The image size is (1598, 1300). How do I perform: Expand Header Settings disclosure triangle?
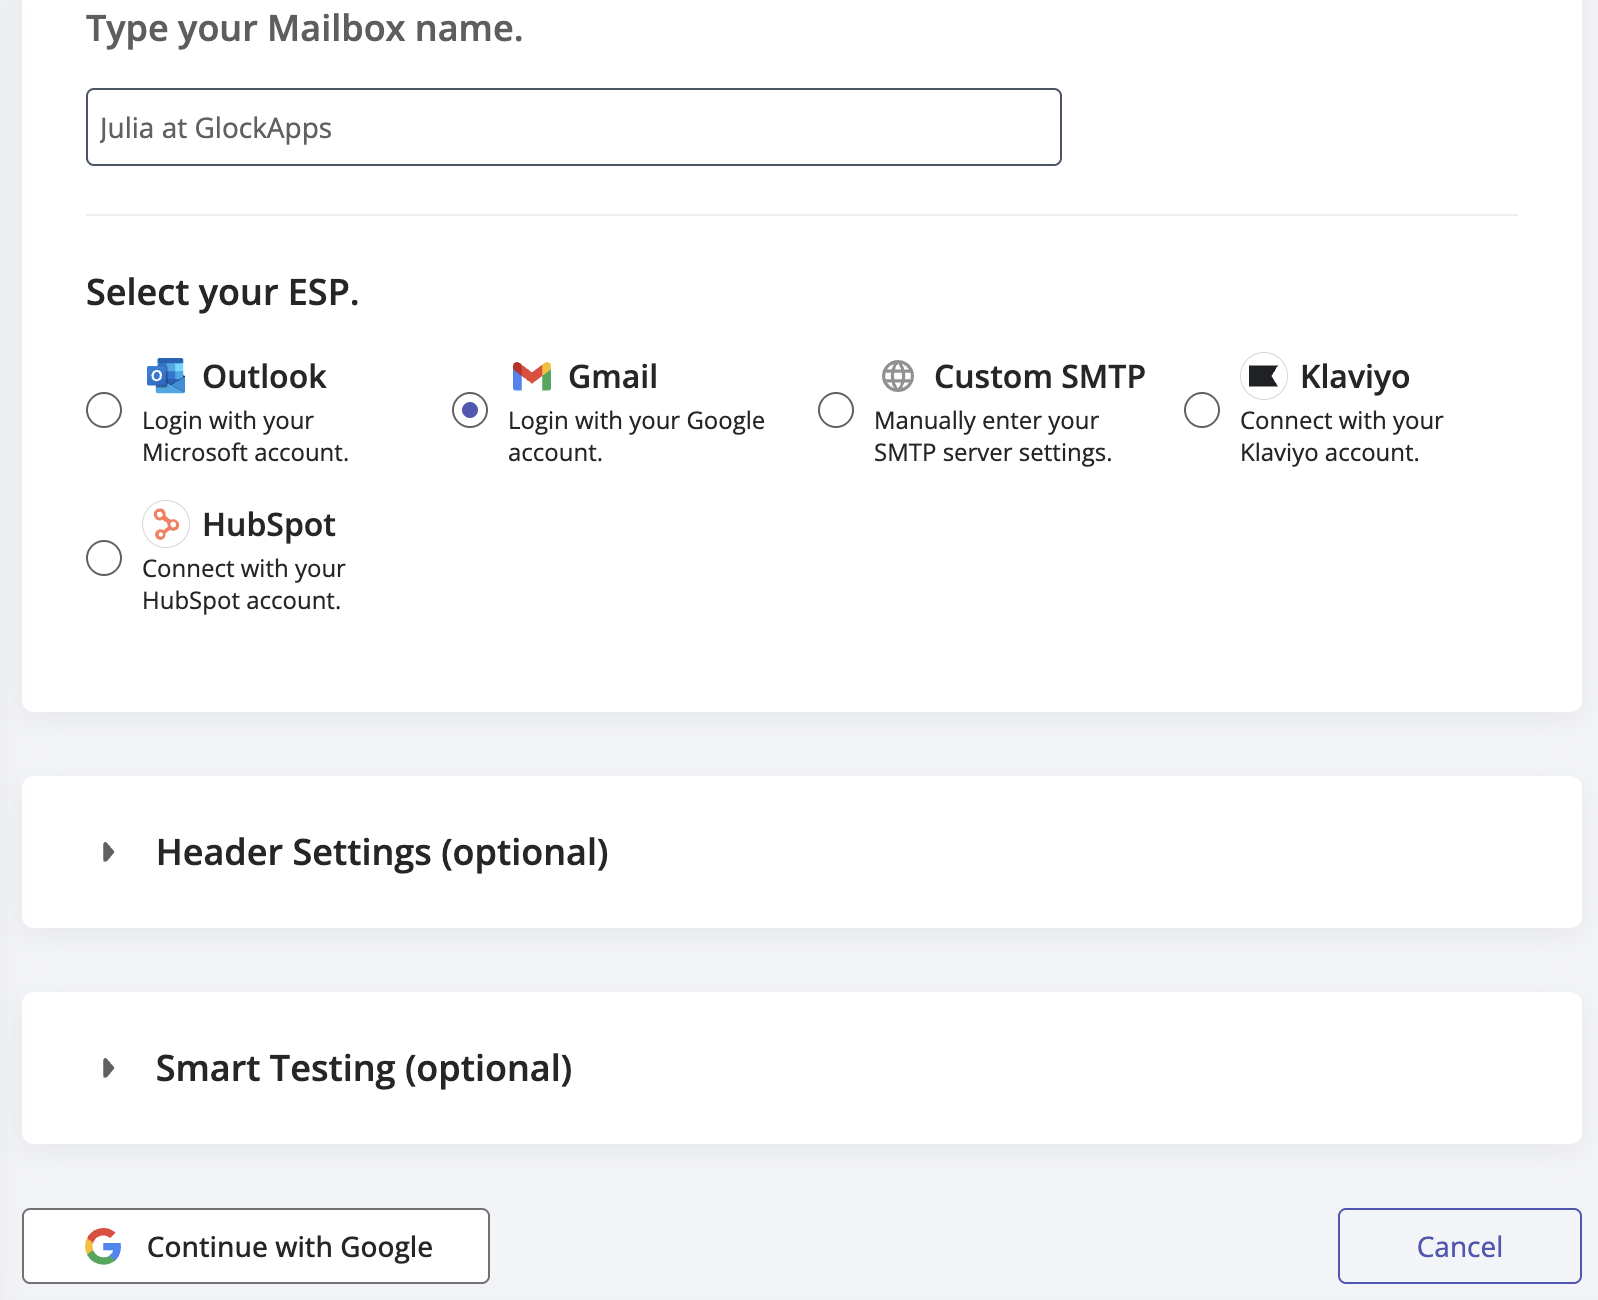point(109,852)
